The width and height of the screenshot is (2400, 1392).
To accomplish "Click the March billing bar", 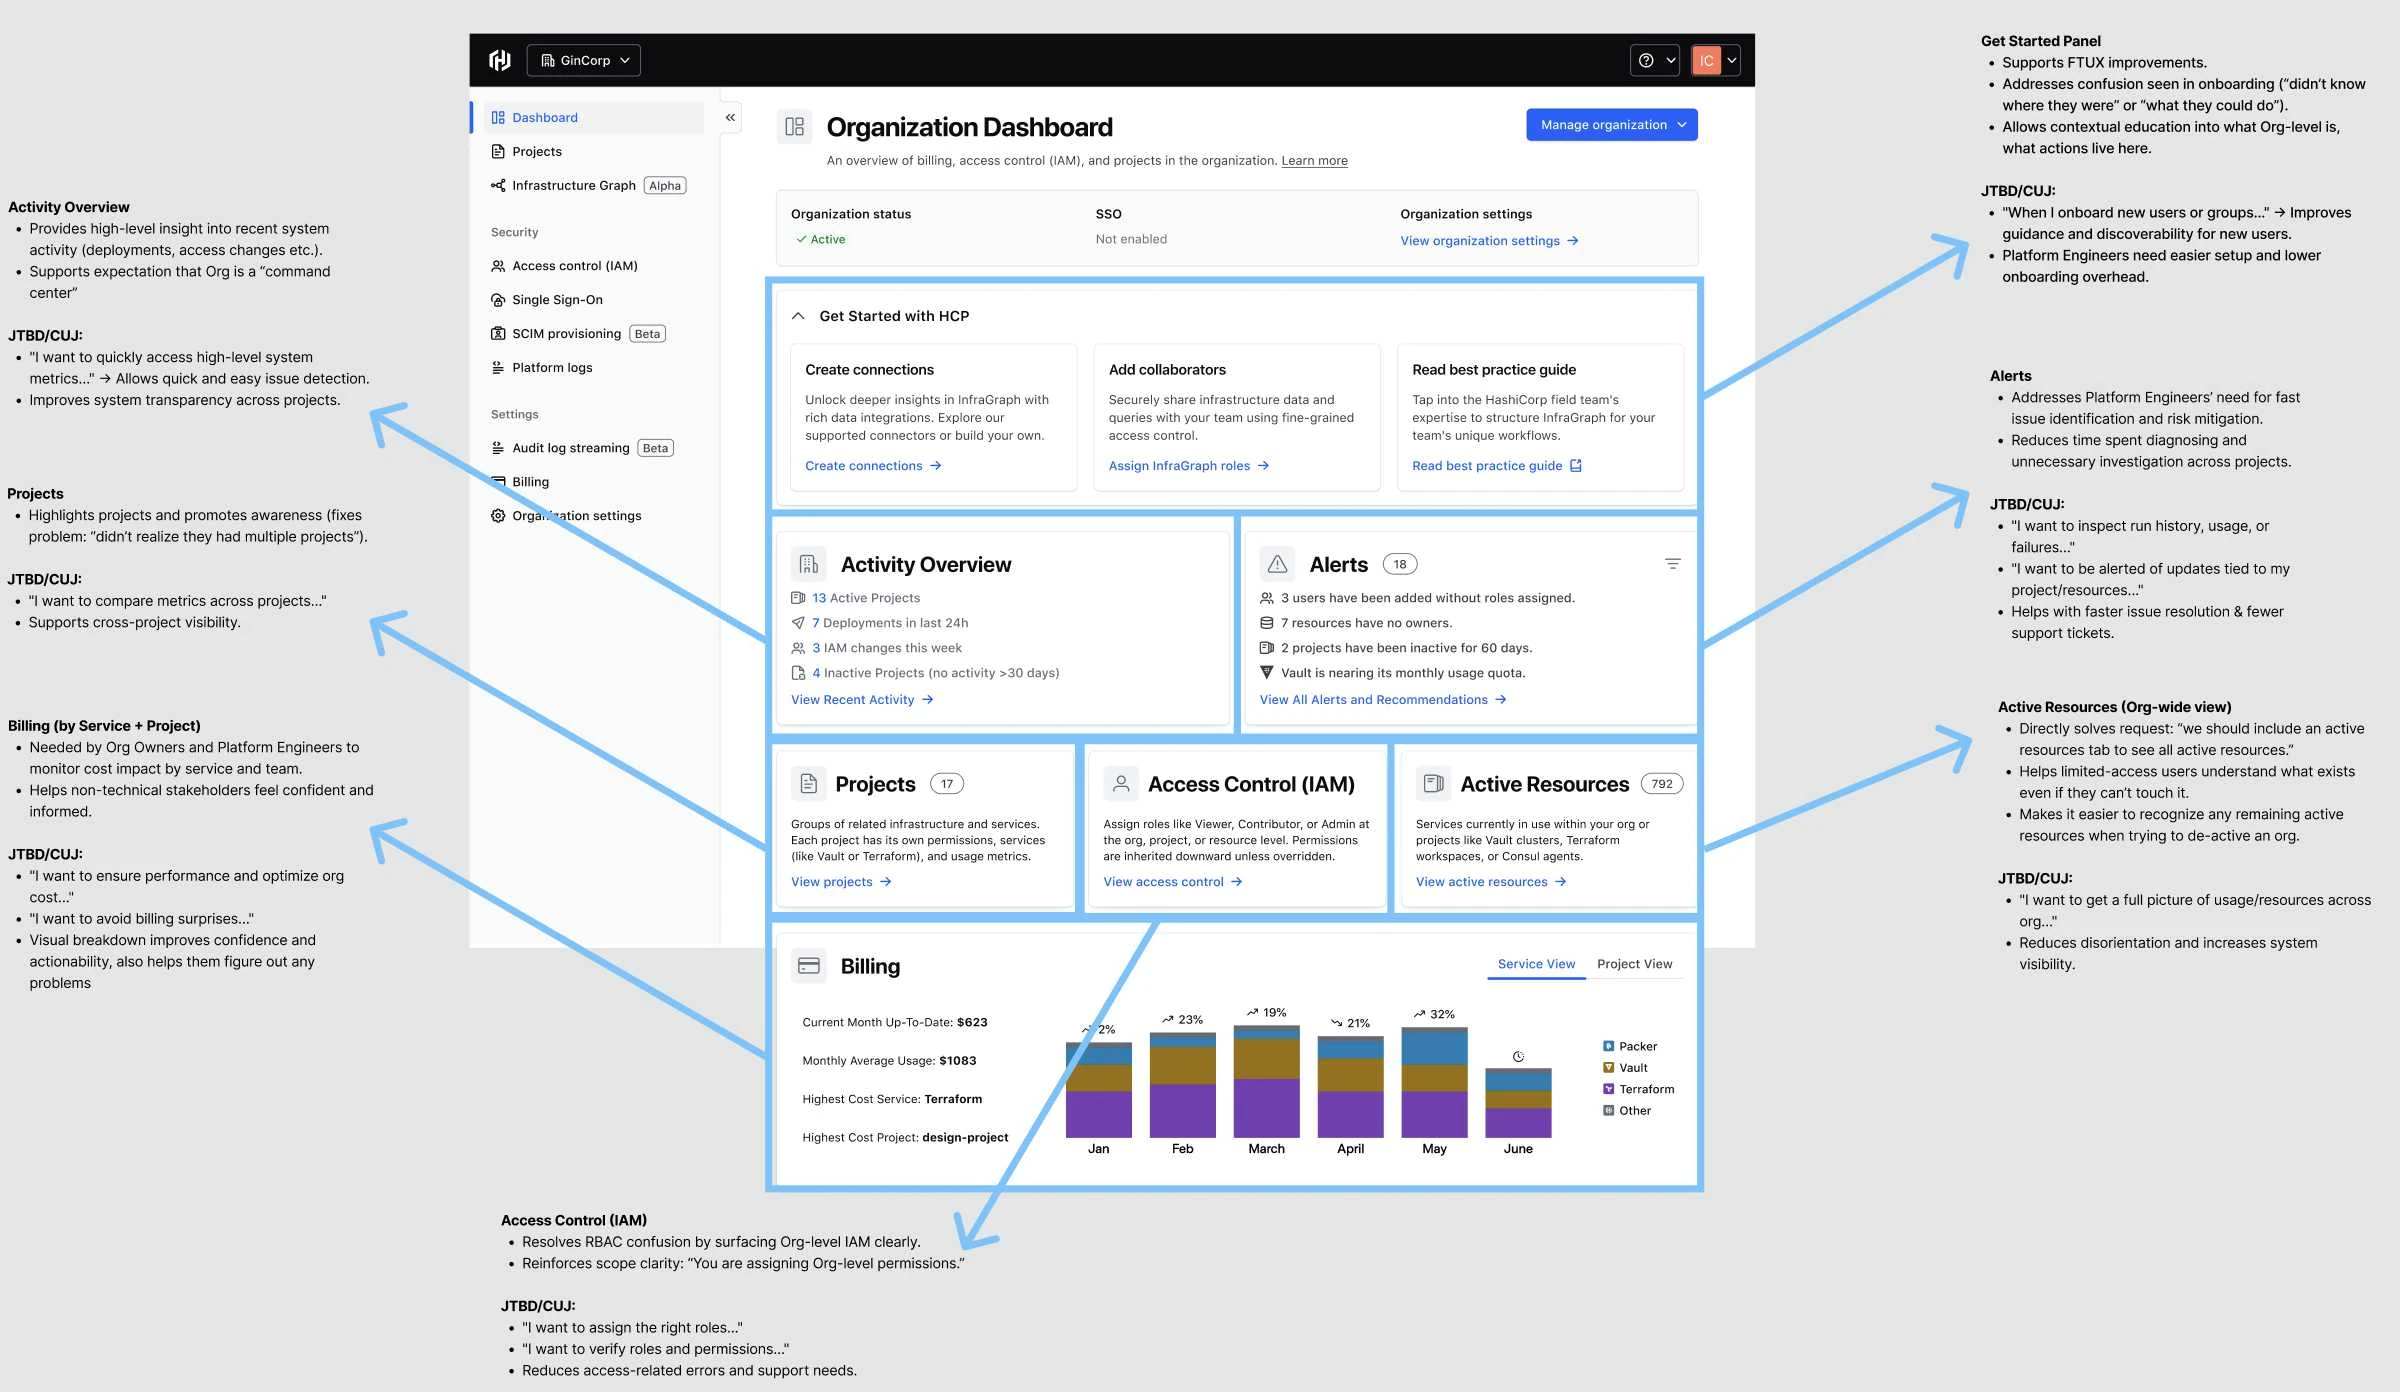I will (x=1266, y=1082).
